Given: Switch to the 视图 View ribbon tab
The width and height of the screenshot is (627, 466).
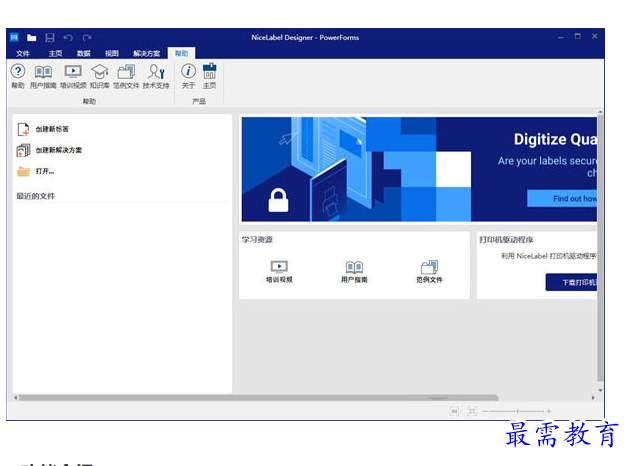Looking at the screenshot, I should (x=112, y=53).
